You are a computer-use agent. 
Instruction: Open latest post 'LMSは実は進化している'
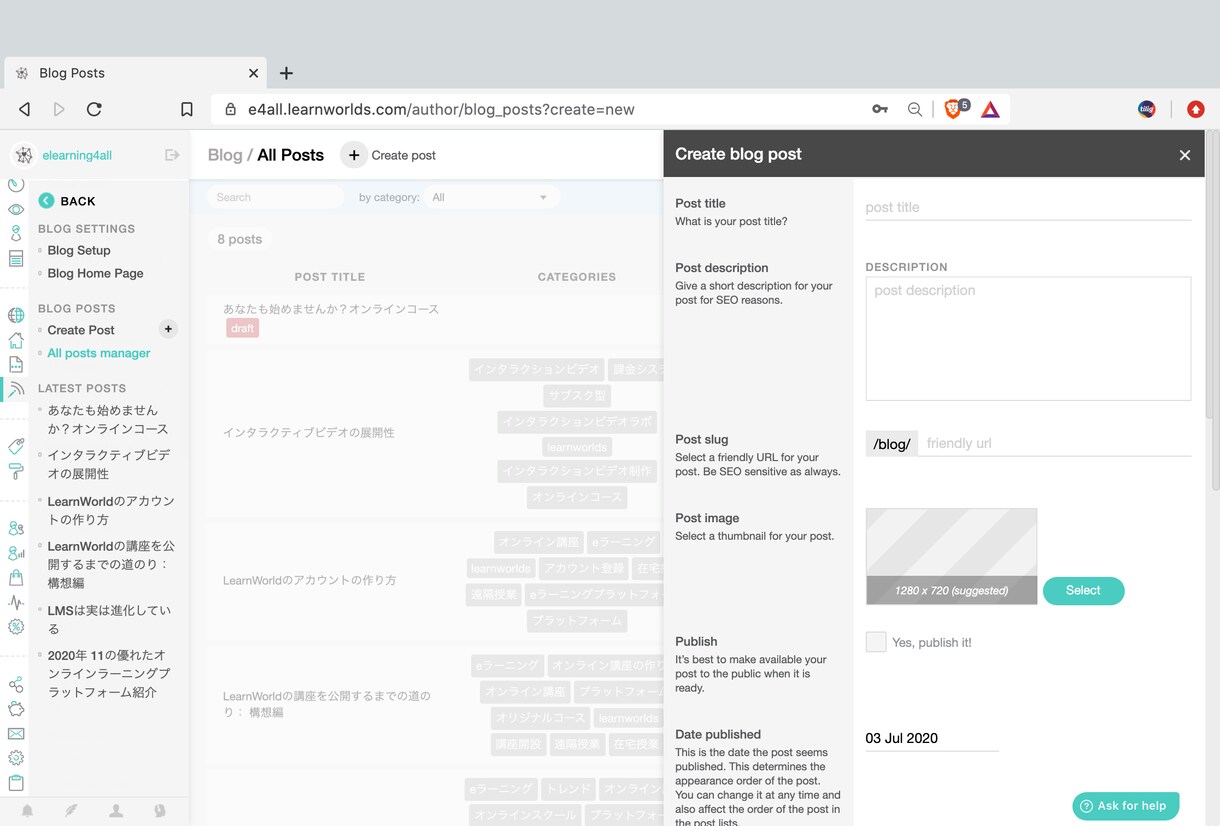click(109, 619)
